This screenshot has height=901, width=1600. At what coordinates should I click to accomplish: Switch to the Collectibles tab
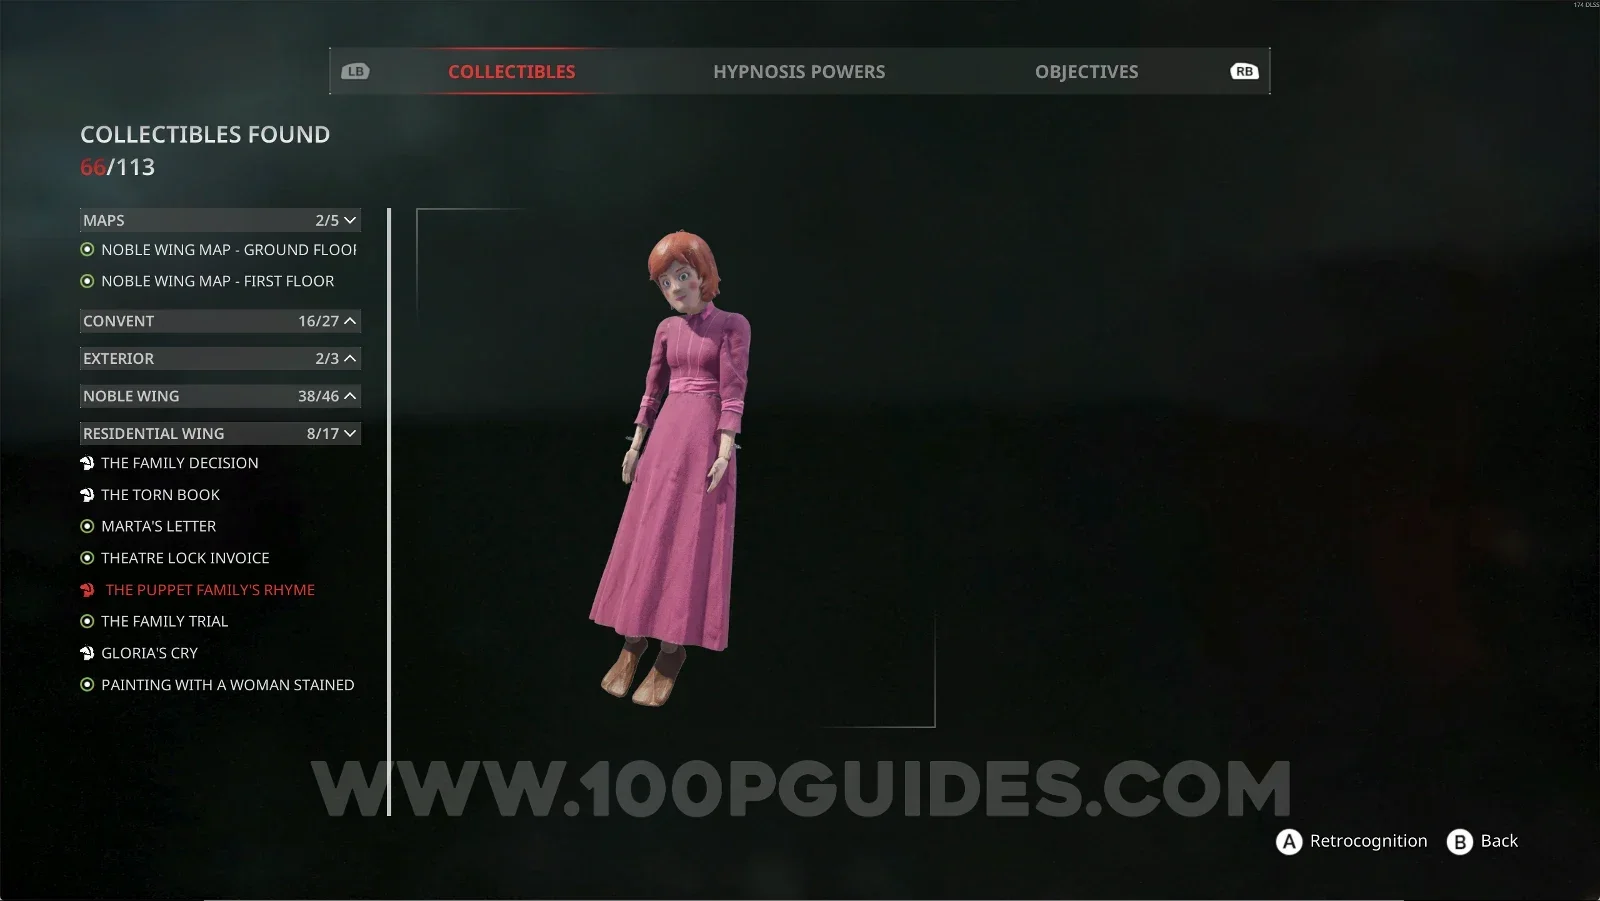(511, 72)
